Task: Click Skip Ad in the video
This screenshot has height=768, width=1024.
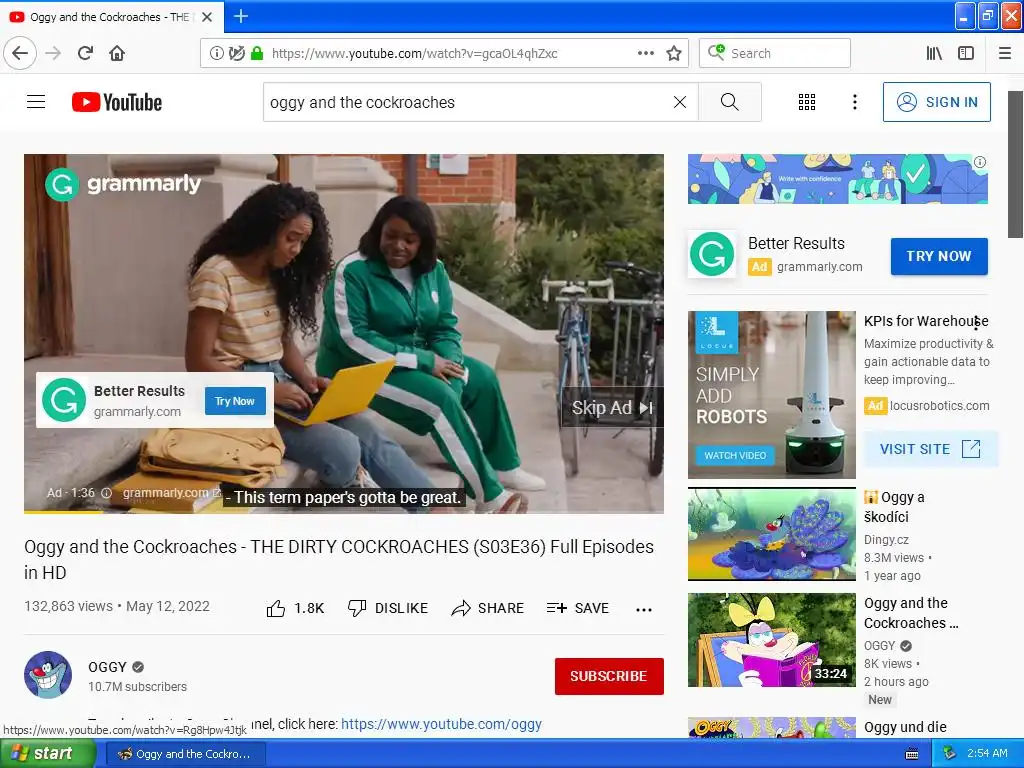Action: pos(612,408)
